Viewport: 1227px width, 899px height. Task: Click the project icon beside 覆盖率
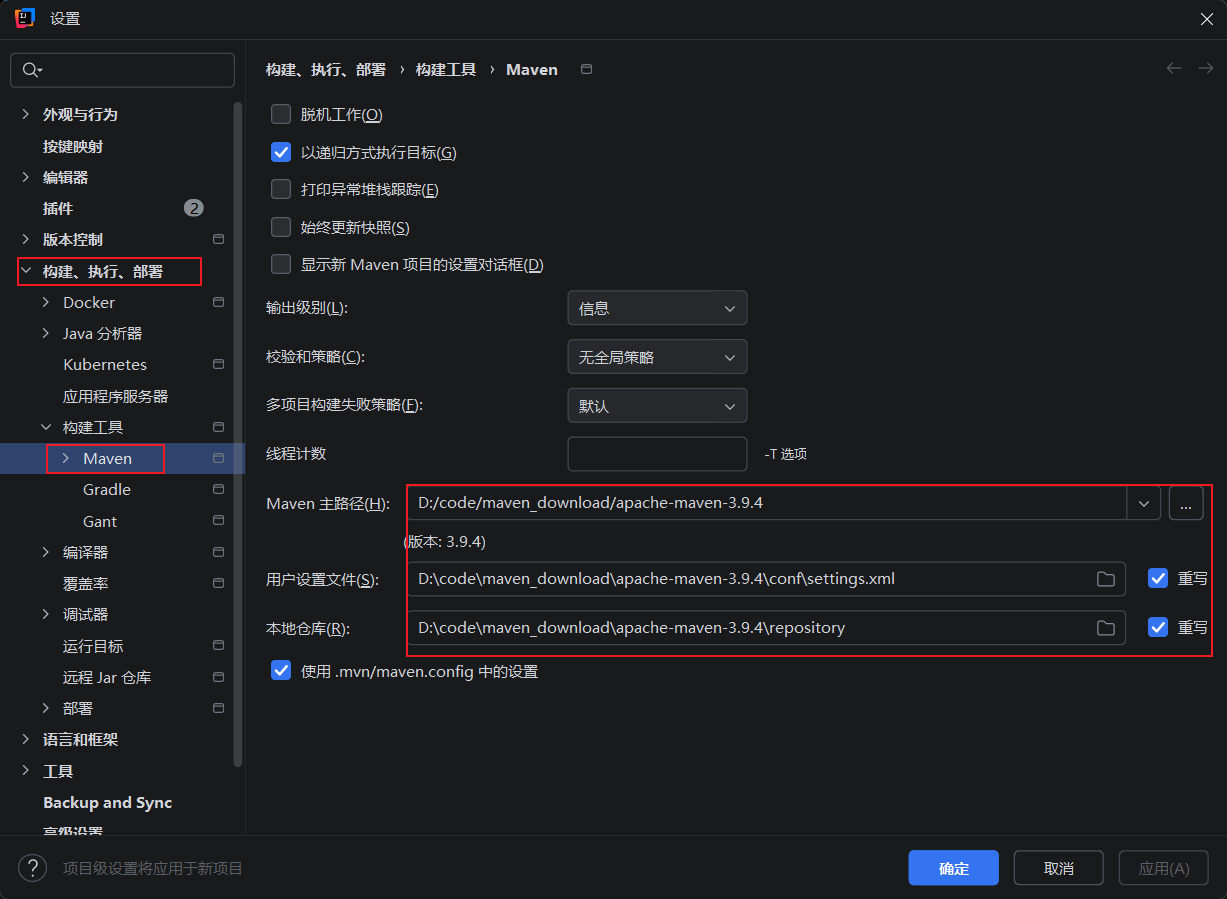coord(218,583)
